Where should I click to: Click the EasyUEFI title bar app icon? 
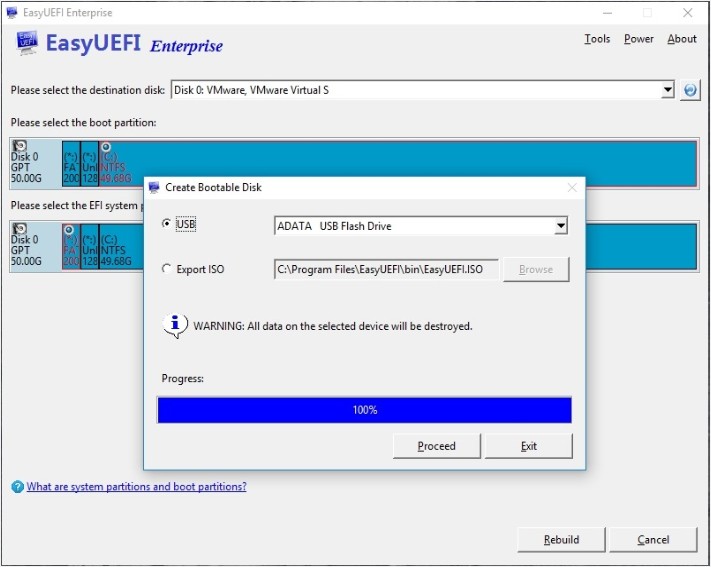12,12
